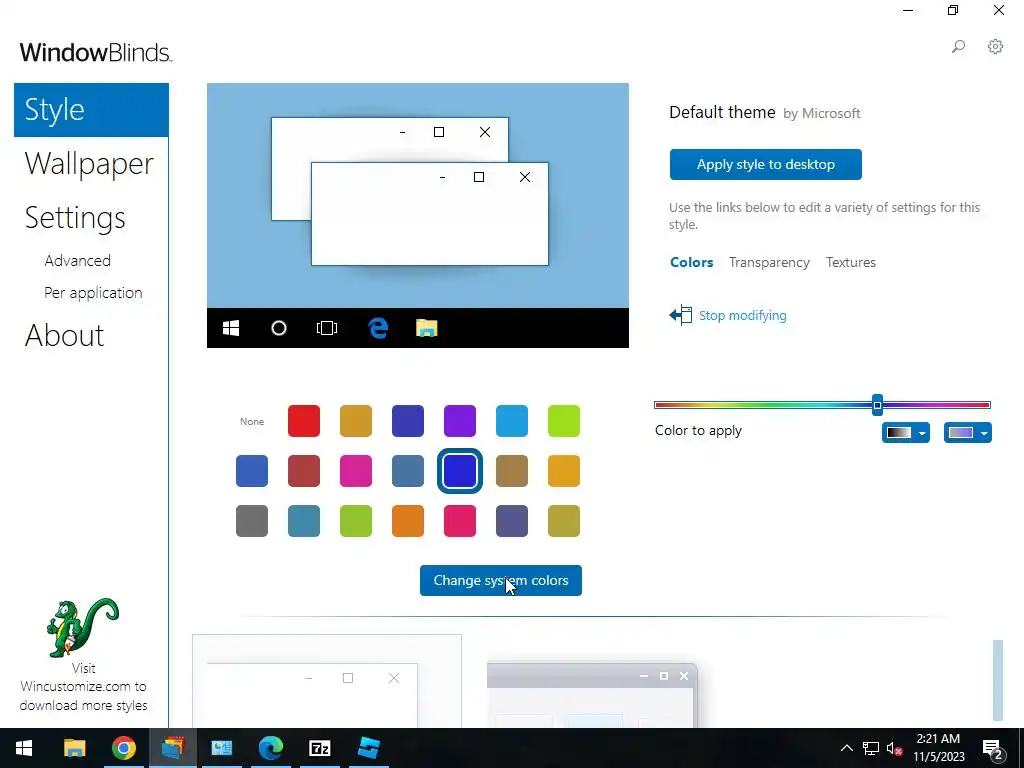Pick the gold swatch in top row
Screen dimensions: 1024x768
coord(356,421)
